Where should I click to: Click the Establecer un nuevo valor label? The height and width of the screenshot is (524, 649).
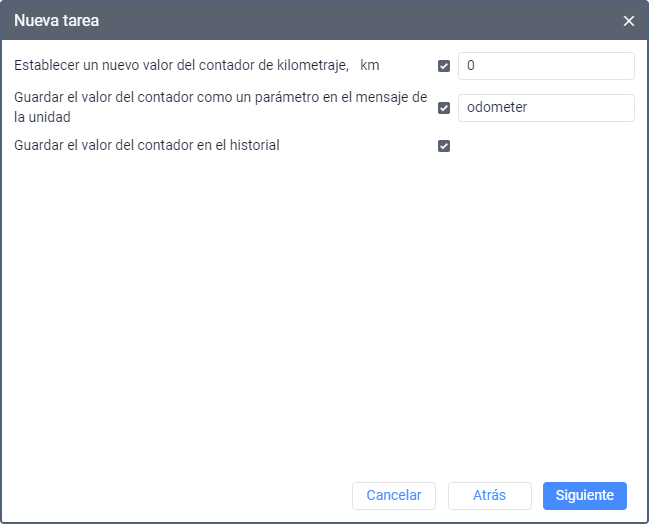(x=180, y=66)
